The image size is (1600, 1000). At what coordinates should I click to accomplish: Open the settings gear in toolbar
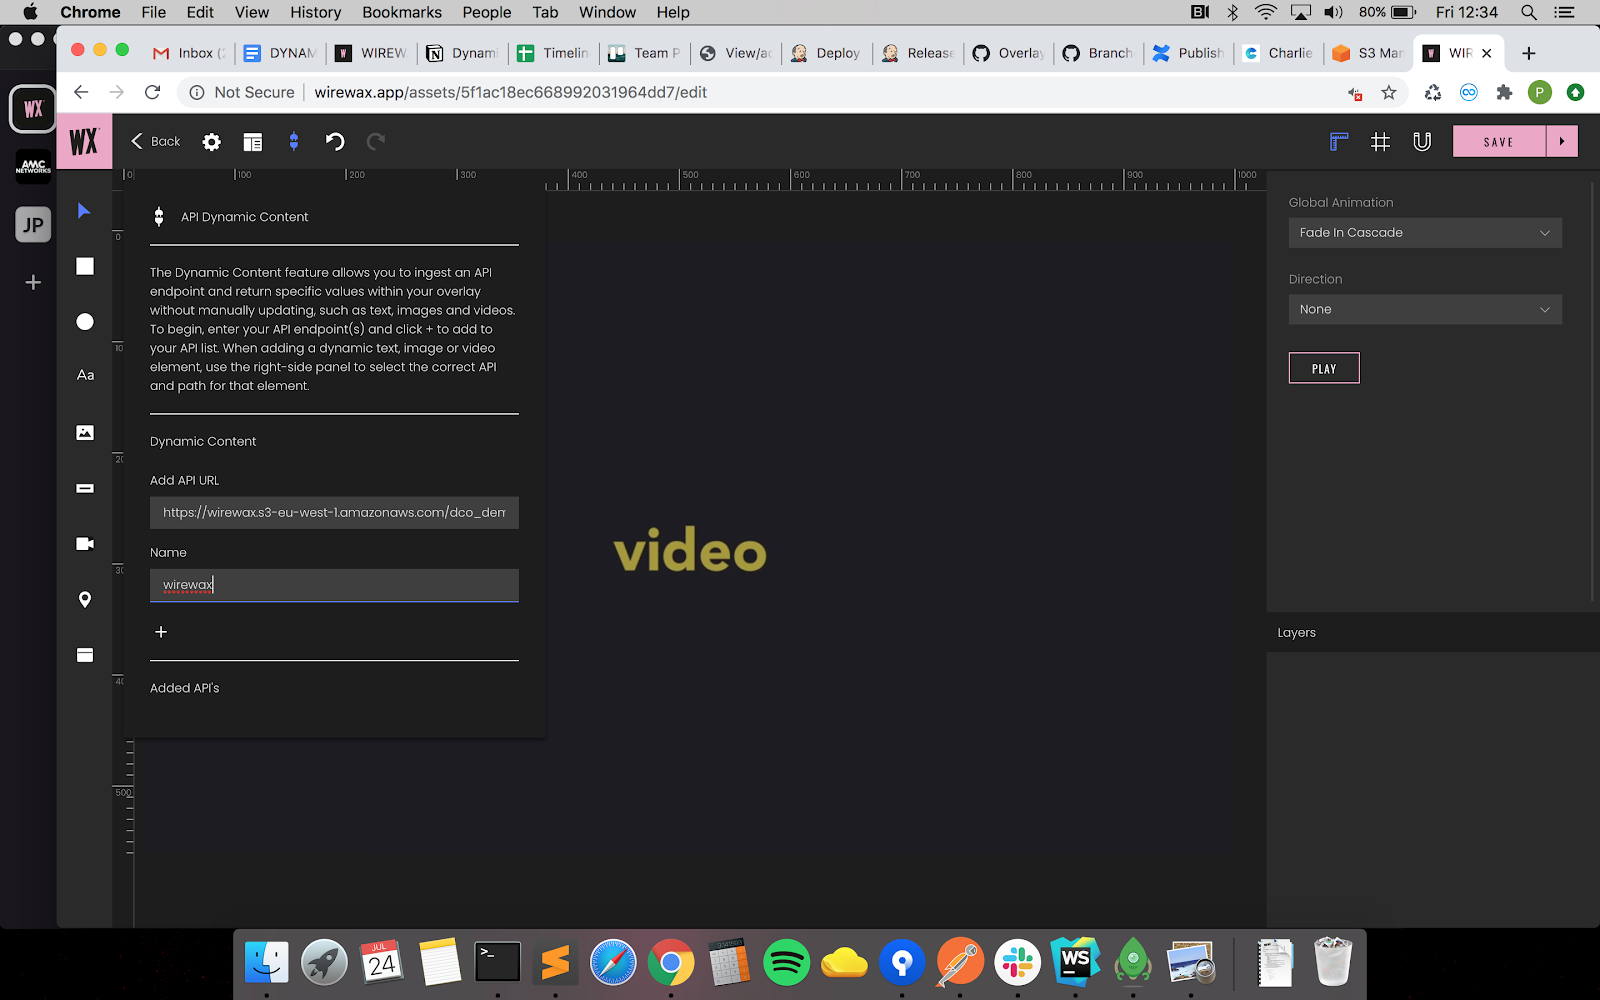pyautogui.click(x=211, y=142)
